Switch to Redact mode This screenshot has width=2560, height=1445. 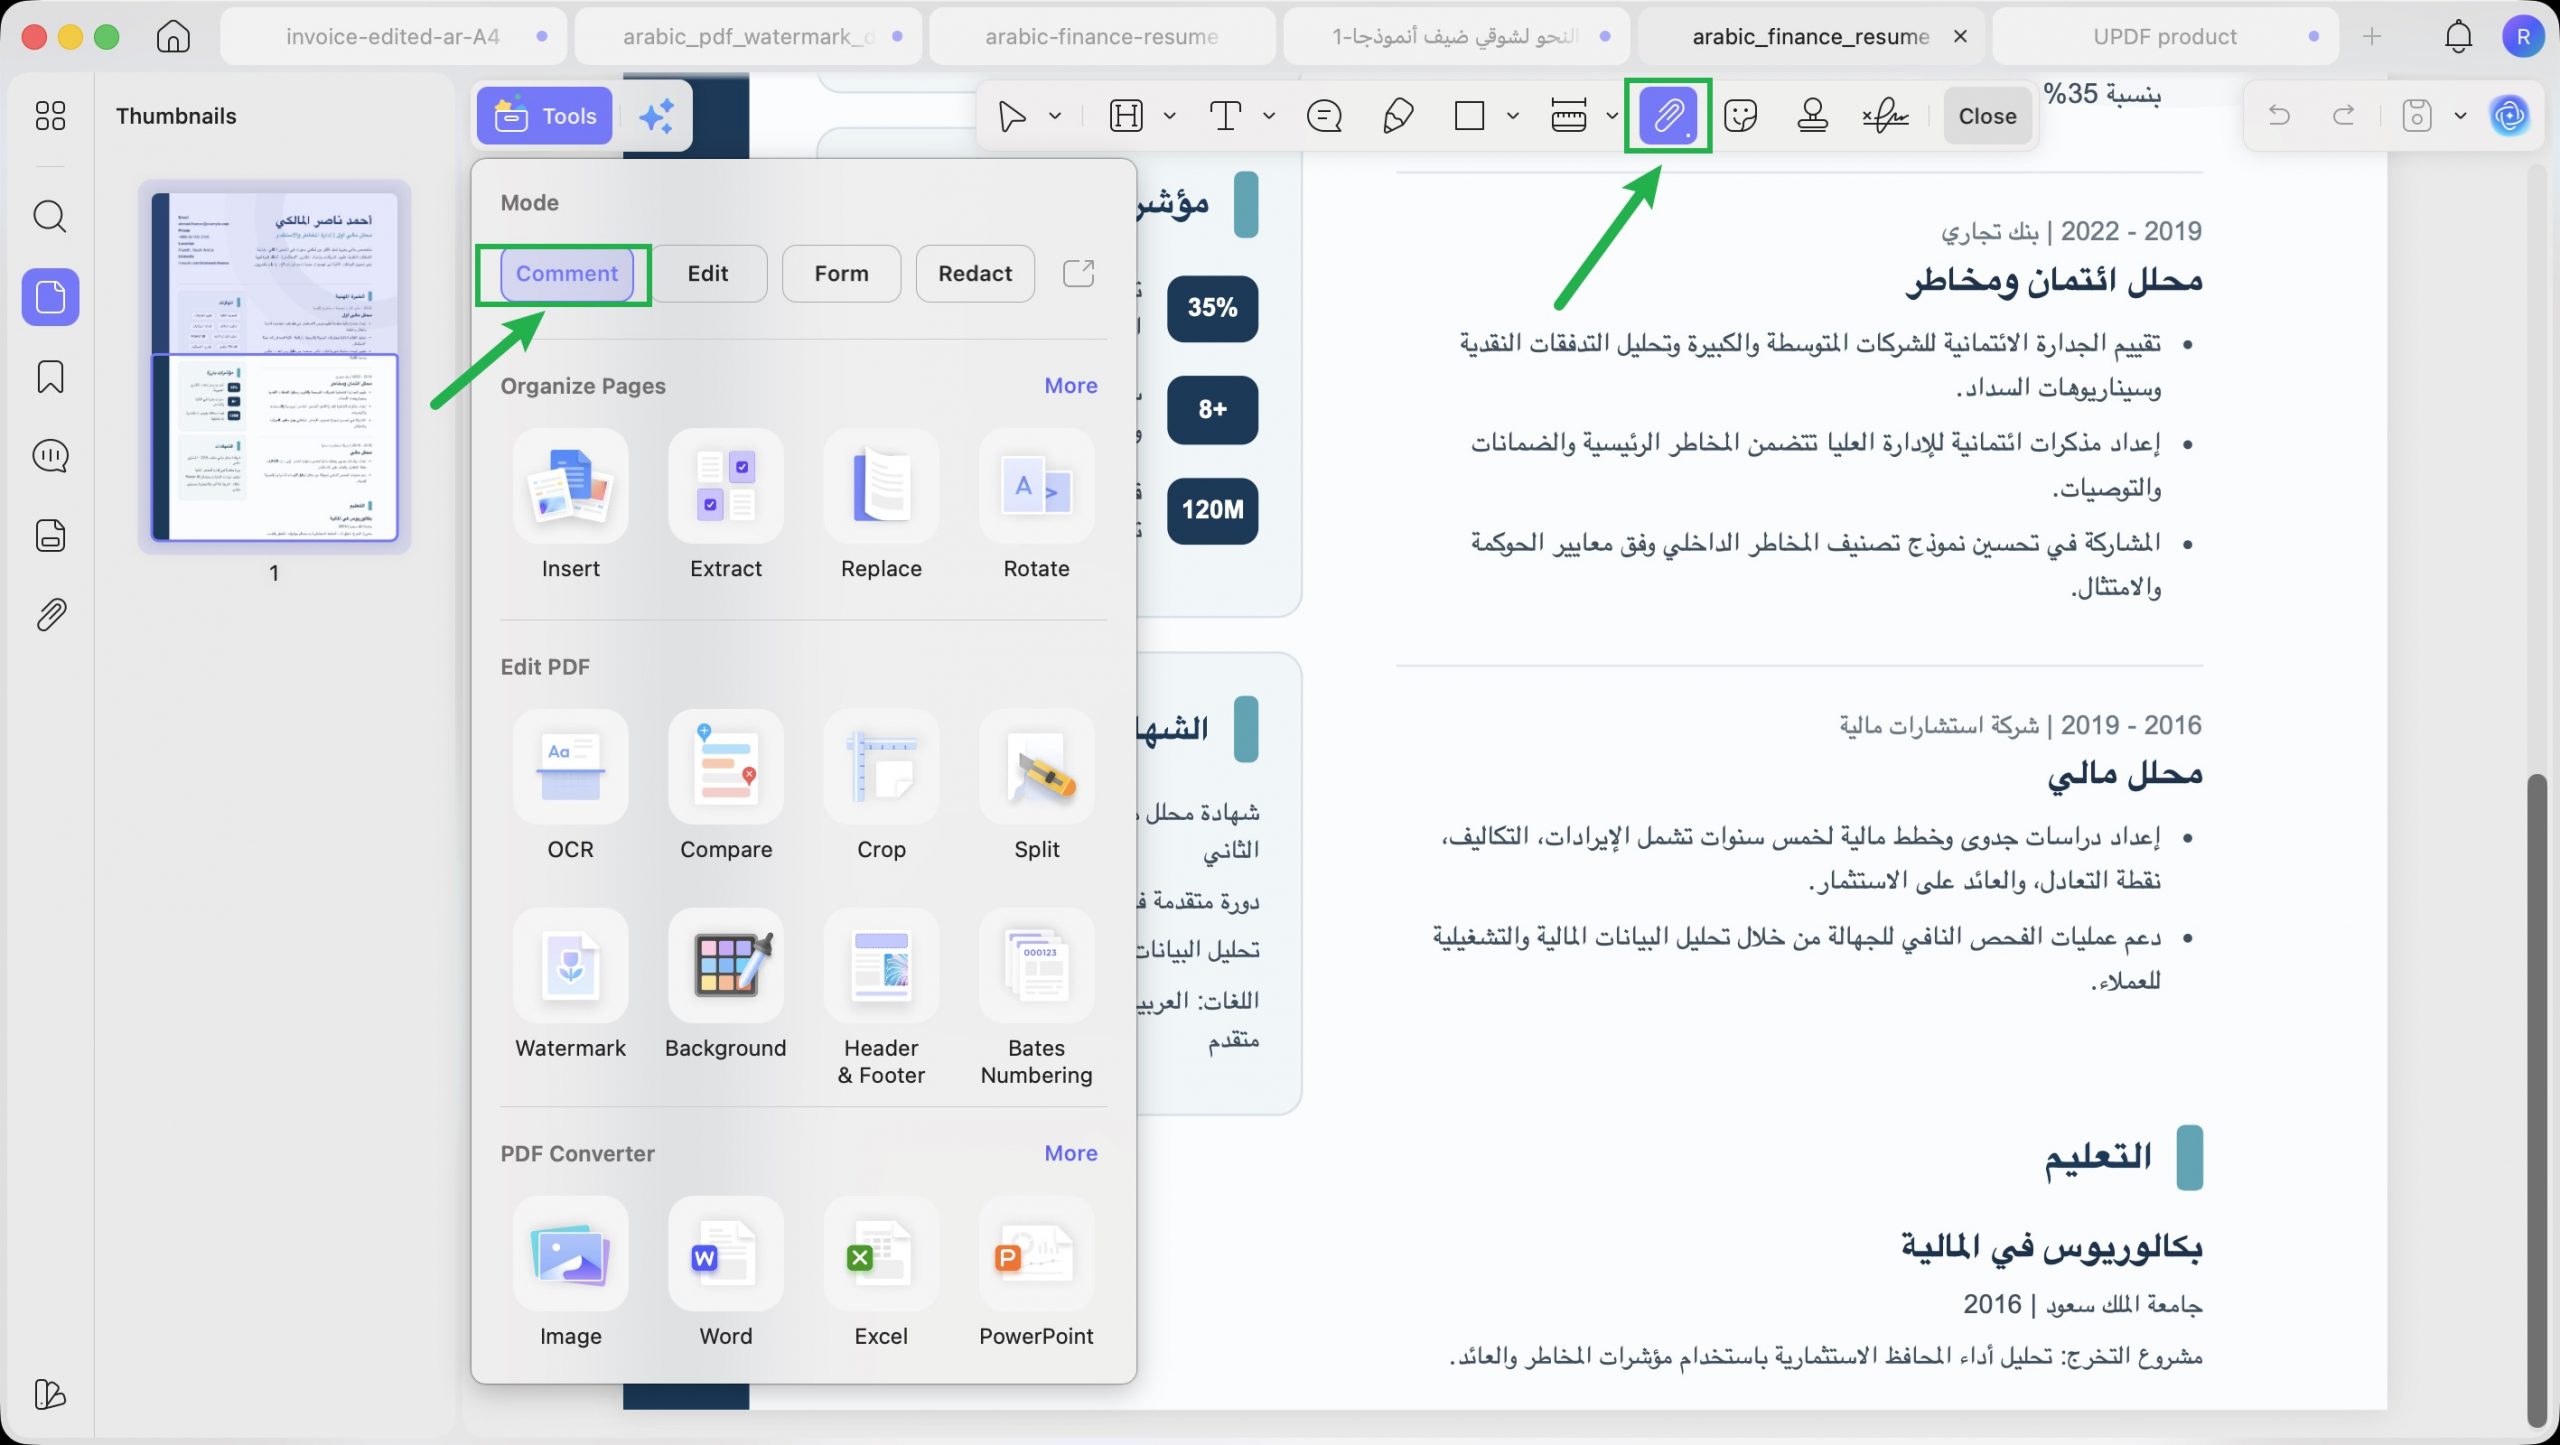click(975, 274)
